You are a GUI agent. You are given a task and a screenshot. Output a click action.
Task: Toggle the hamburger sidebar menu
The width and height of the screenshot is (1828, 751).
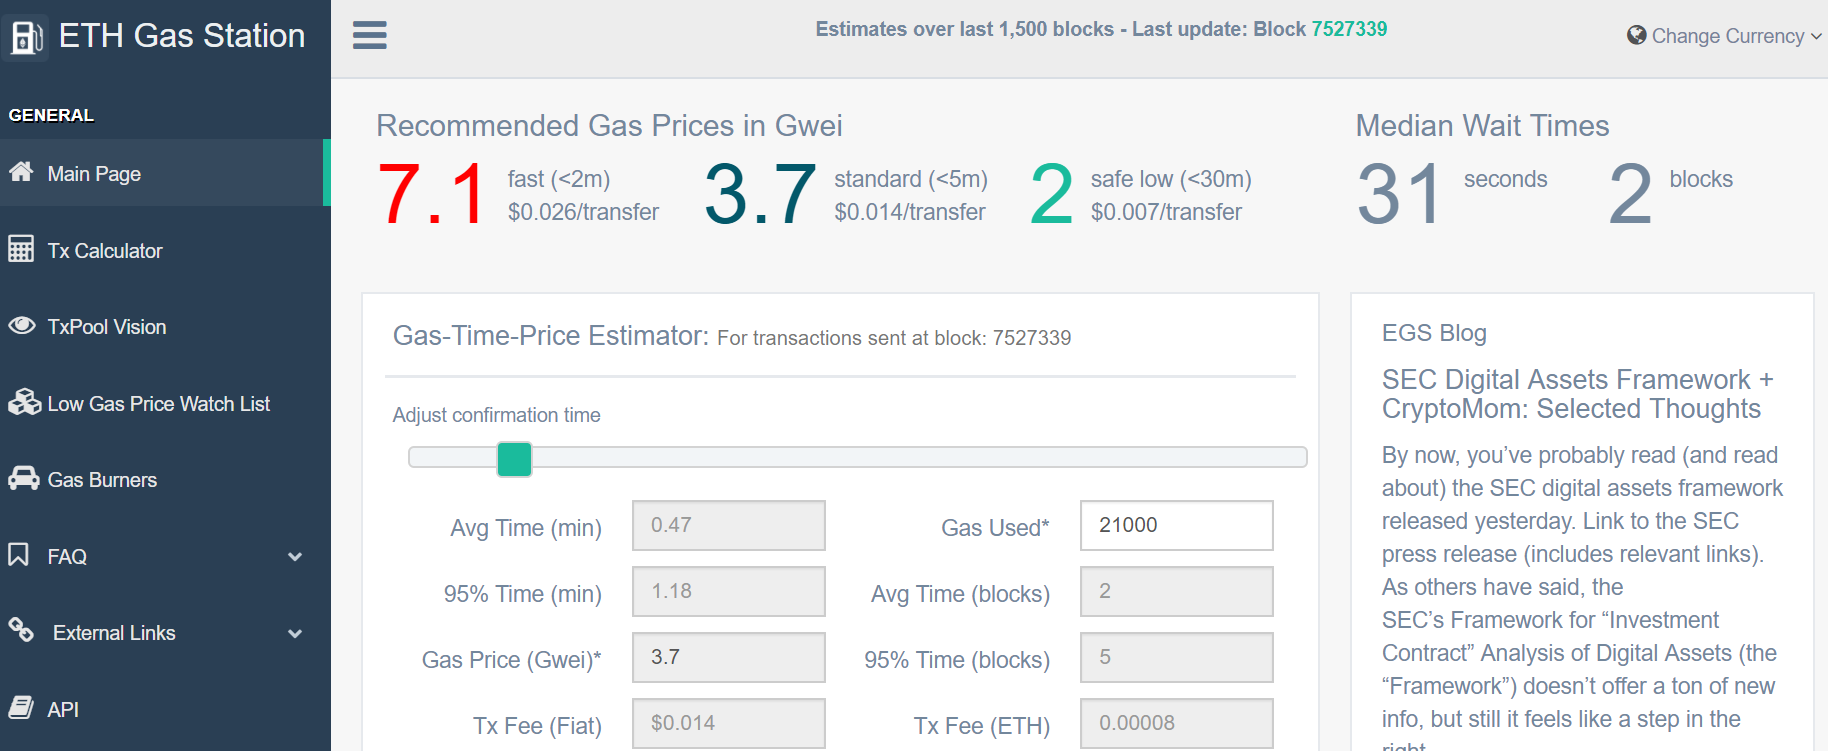[369, 36]
